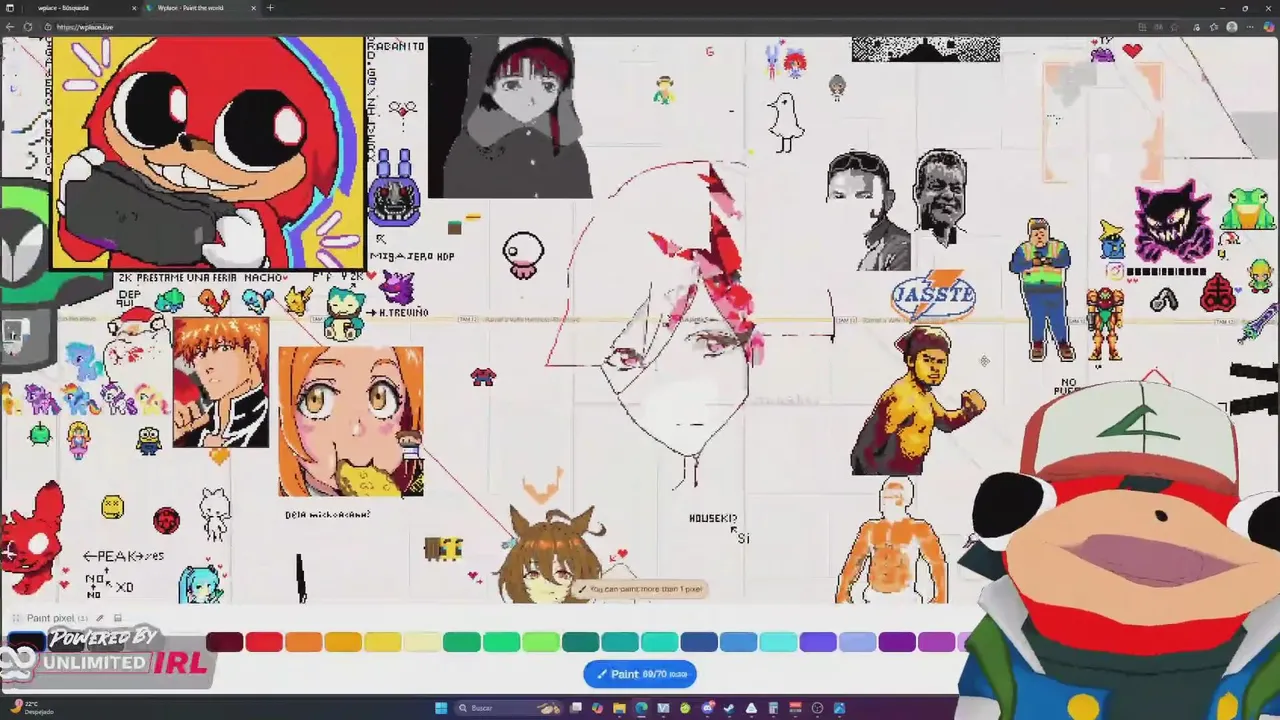The width and height of the screenshot is (1280, 720).
Task: Select the medium teal color swatch
Action: point(620,642)
